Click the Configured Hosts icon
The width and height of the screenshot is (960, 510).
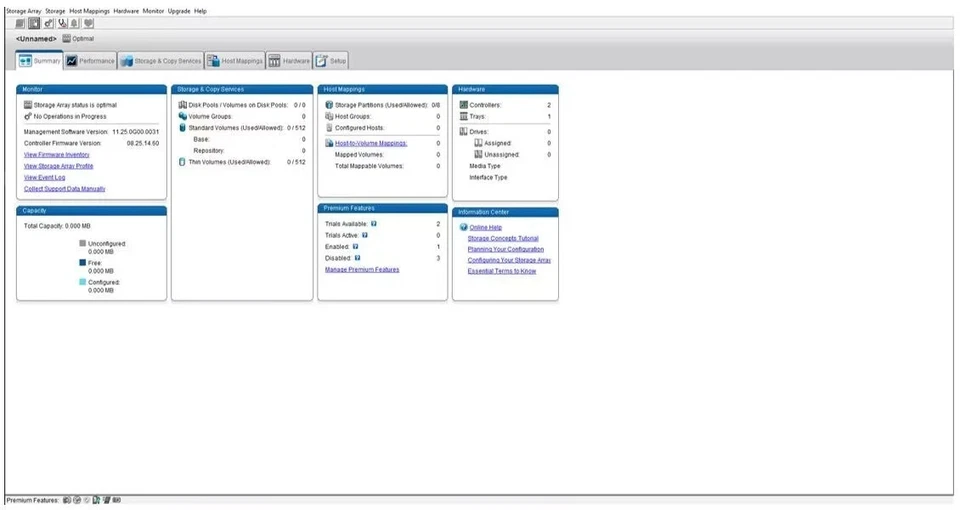pyautogui.click(x=329, y=127)
